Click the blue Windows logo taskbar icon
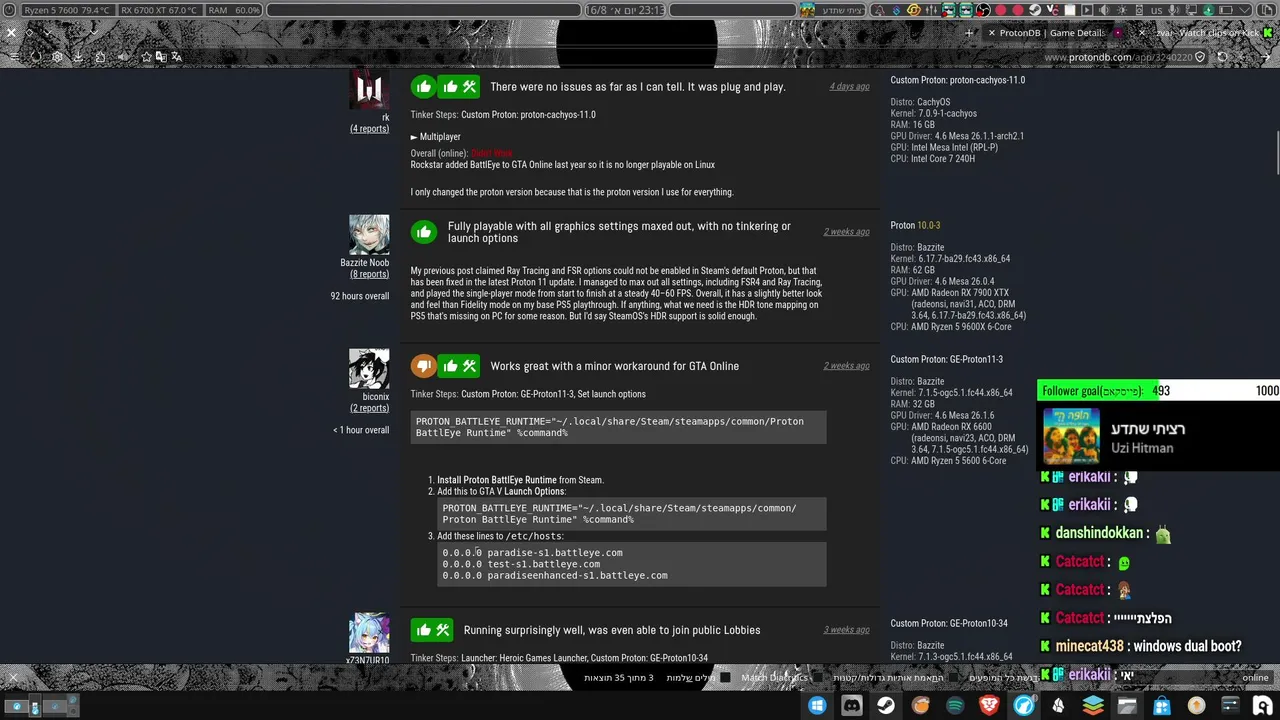 point(817,705)
